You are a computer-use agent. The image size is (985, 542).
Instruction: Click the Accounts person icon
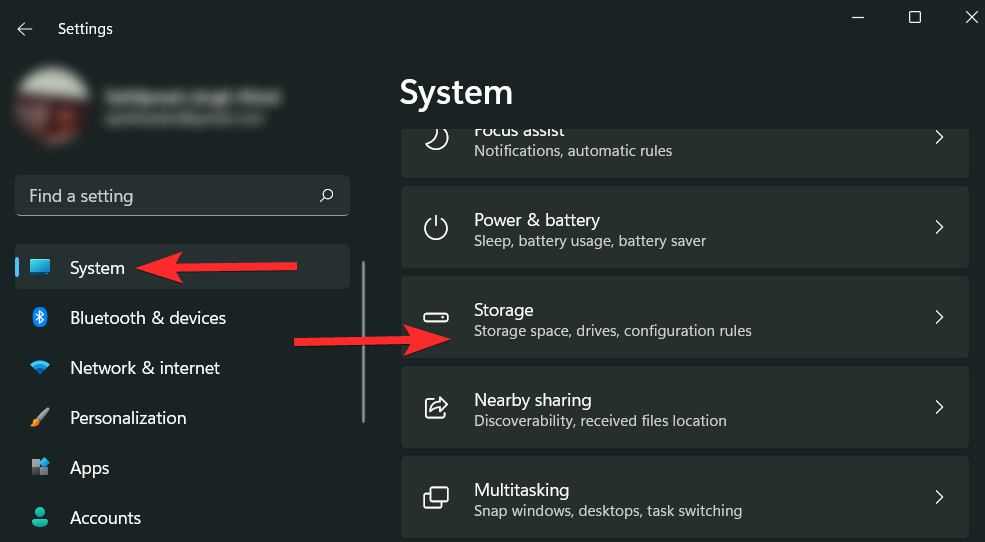[40, 518]
